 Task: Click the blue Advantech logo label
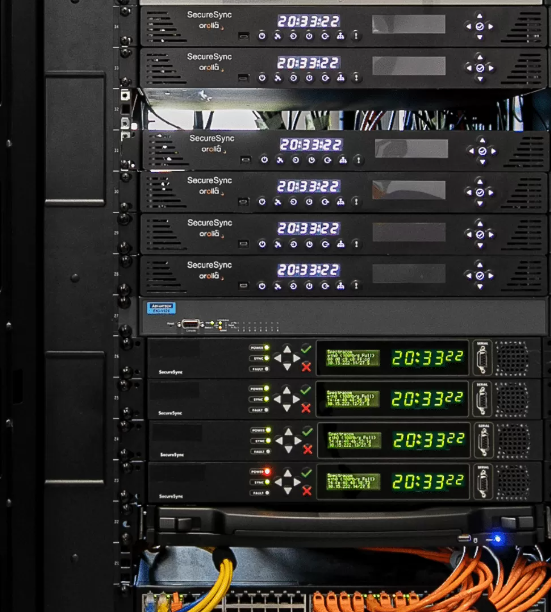(161, 308)
